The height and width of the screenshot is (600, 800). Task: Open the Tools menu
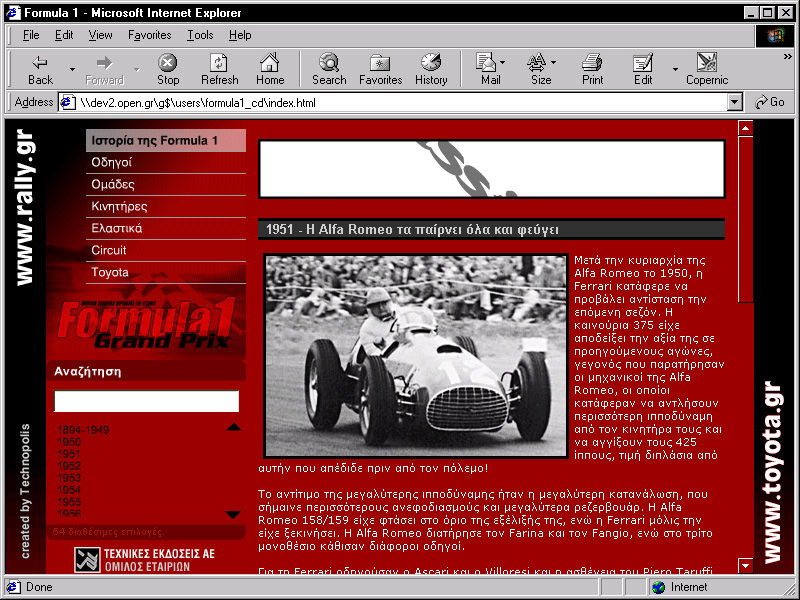pos(200,35)
